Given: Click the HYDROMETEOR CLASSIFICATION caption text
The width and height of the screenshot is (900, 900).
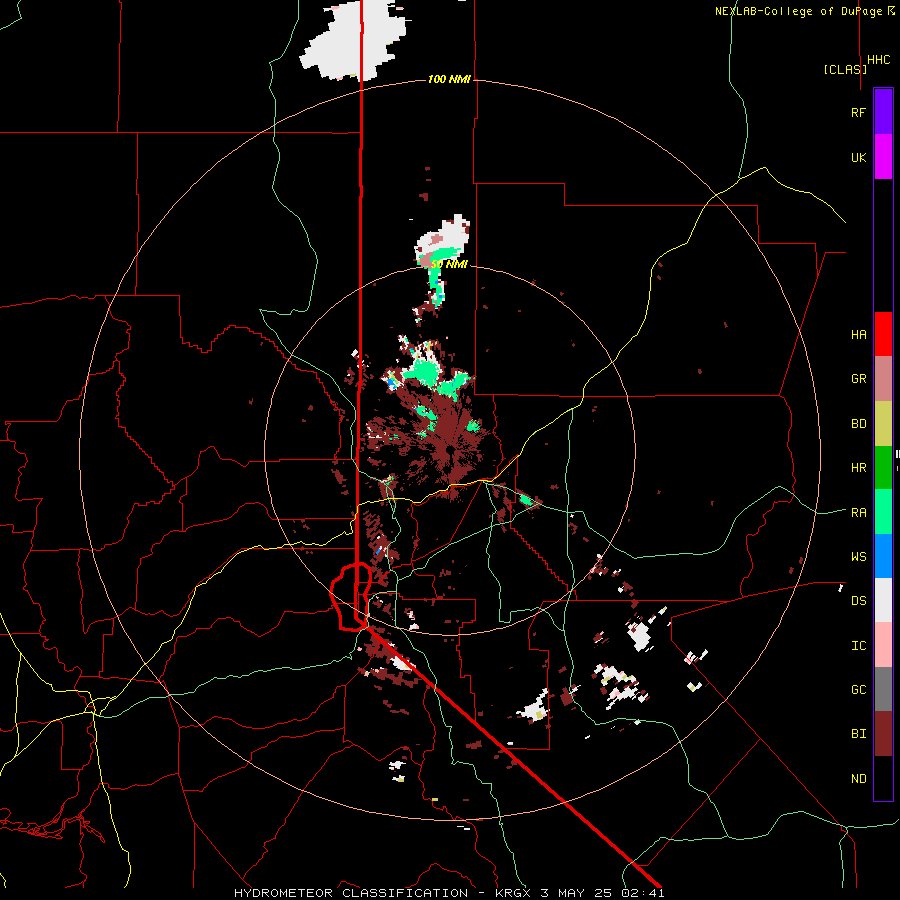Looking at the screenshot, I should (351, 893).
